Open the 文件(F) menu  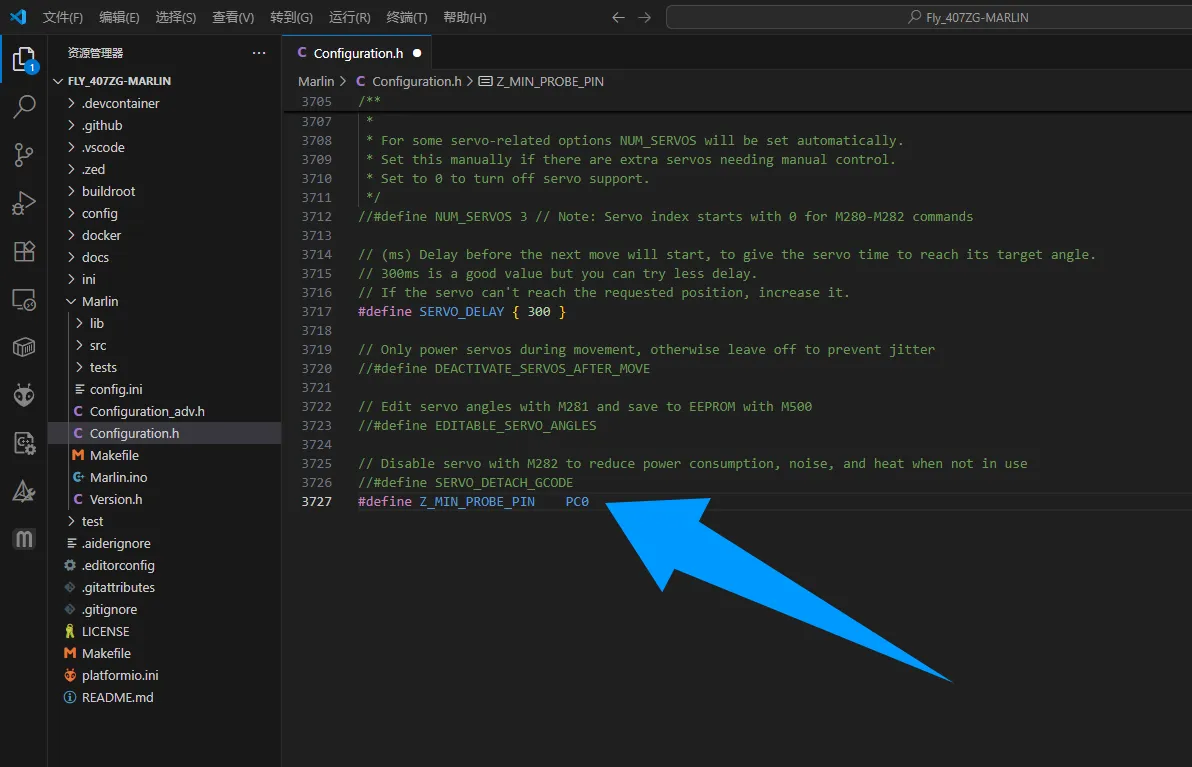click(x=63, y=17)
